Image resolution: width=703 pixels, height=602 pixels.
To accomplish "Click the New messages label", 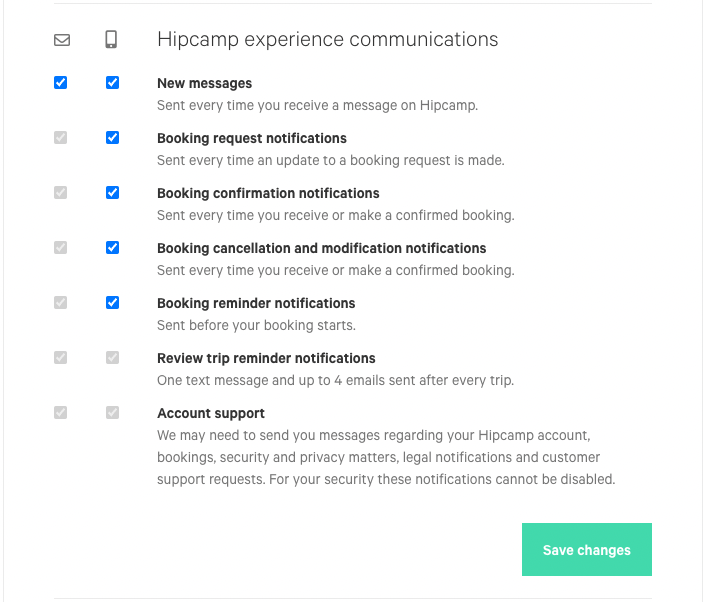I will pyautogui.click(x=204, y=83).
